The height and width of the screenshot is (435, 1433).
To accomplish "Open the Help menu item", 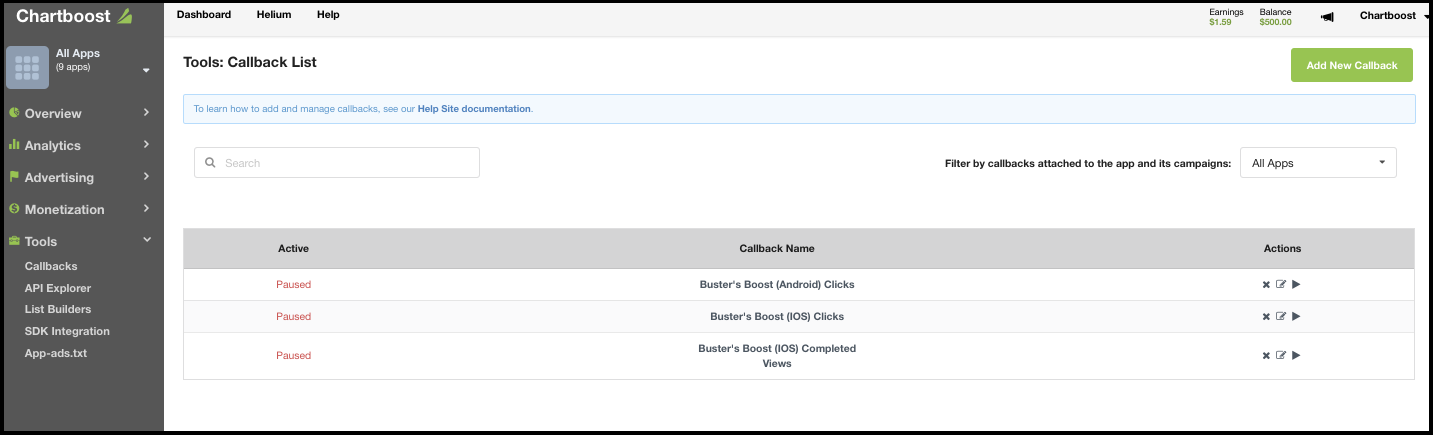I will [328, 15].
